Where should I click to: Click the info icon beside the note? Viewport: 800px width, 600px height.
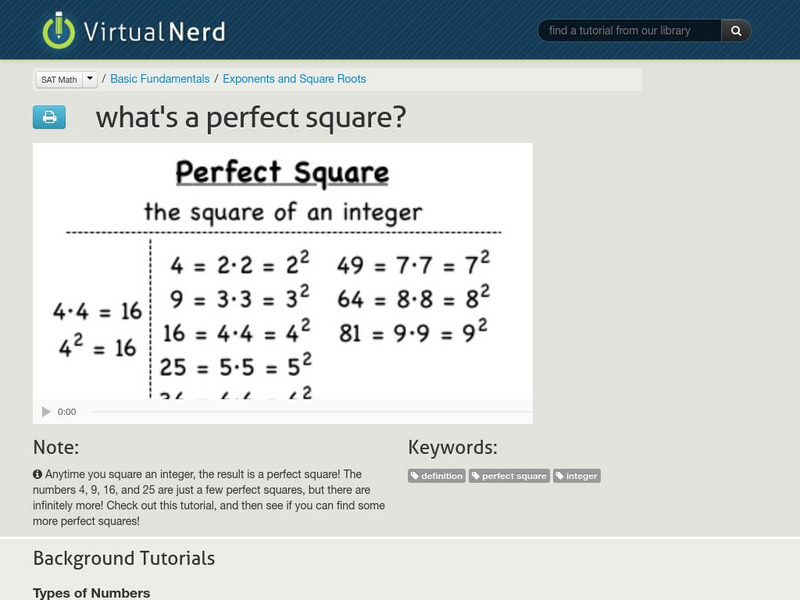38,474
